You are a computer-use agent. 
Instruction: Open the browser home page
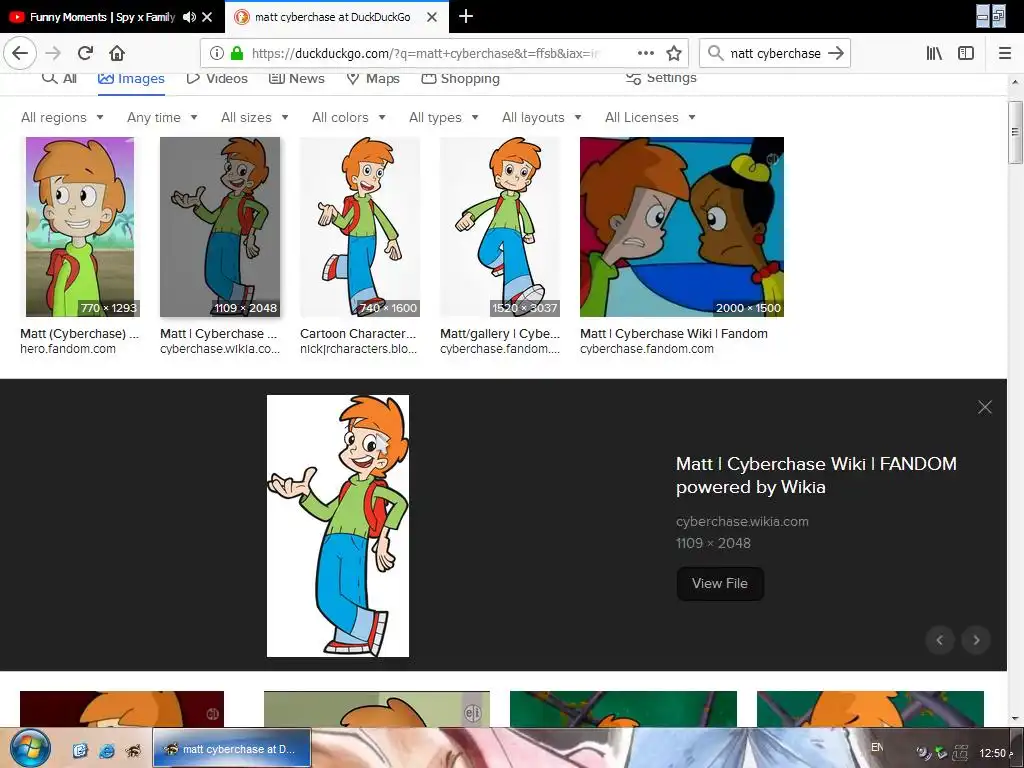point(117,53)
